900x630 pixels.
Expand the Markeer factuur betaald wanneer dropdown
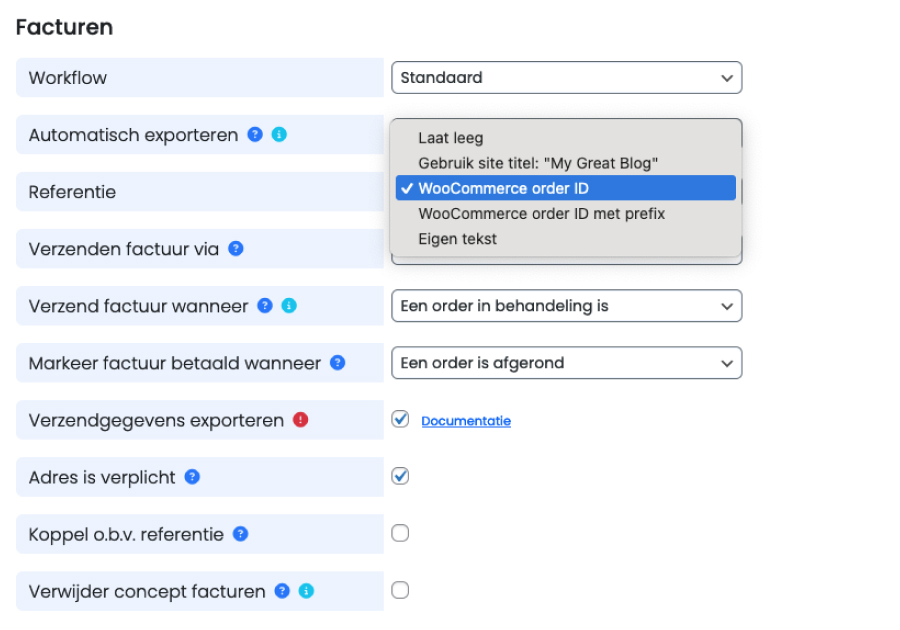click(x=566, y=363)
